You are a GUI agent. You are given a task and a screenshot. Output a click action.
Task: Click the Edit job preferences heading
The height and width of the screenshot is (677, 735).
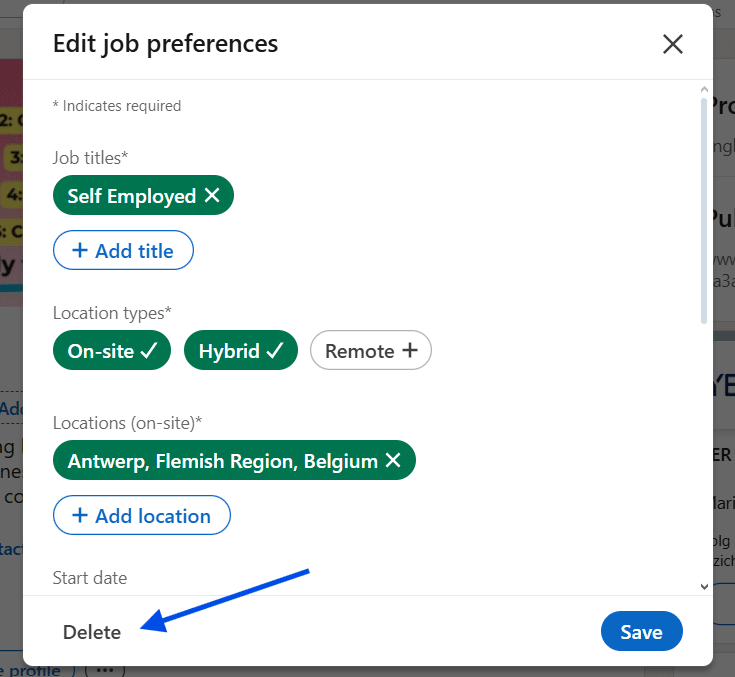165,44
